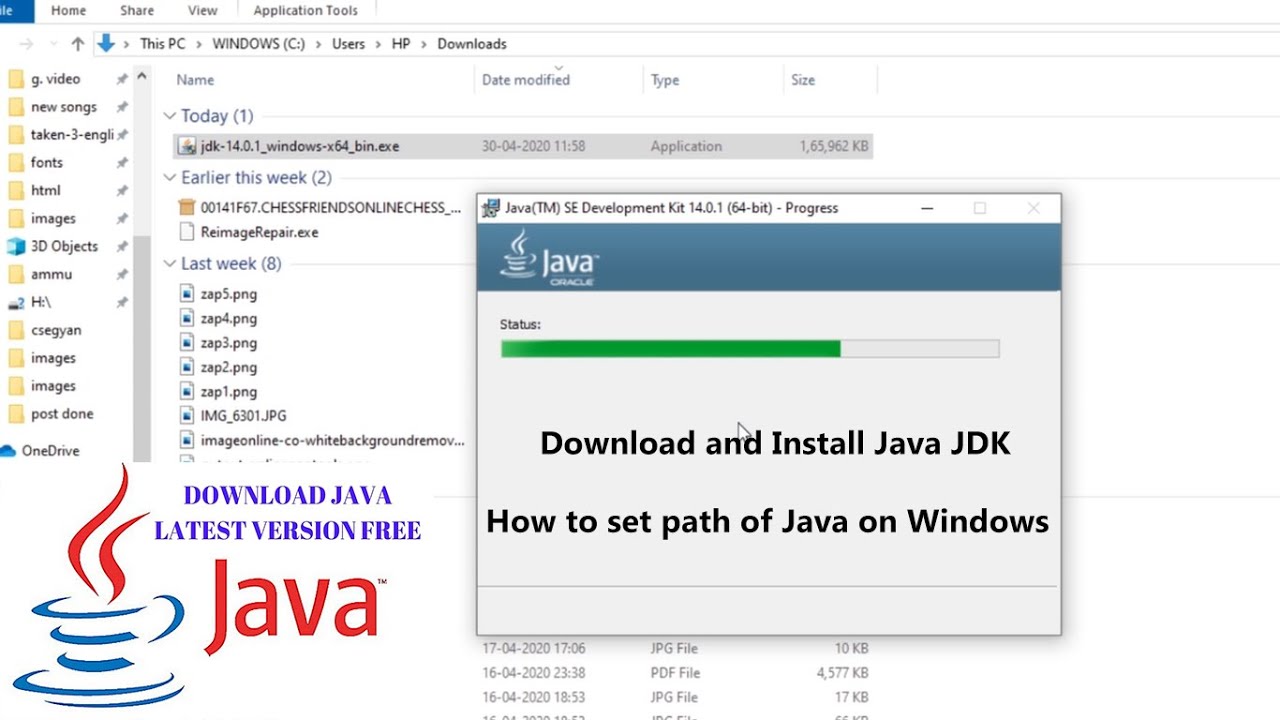Image resolution: width=1280 pixels, height=720 pixels.
Task: Select the zap3.png file name
Action: [228, 343]
